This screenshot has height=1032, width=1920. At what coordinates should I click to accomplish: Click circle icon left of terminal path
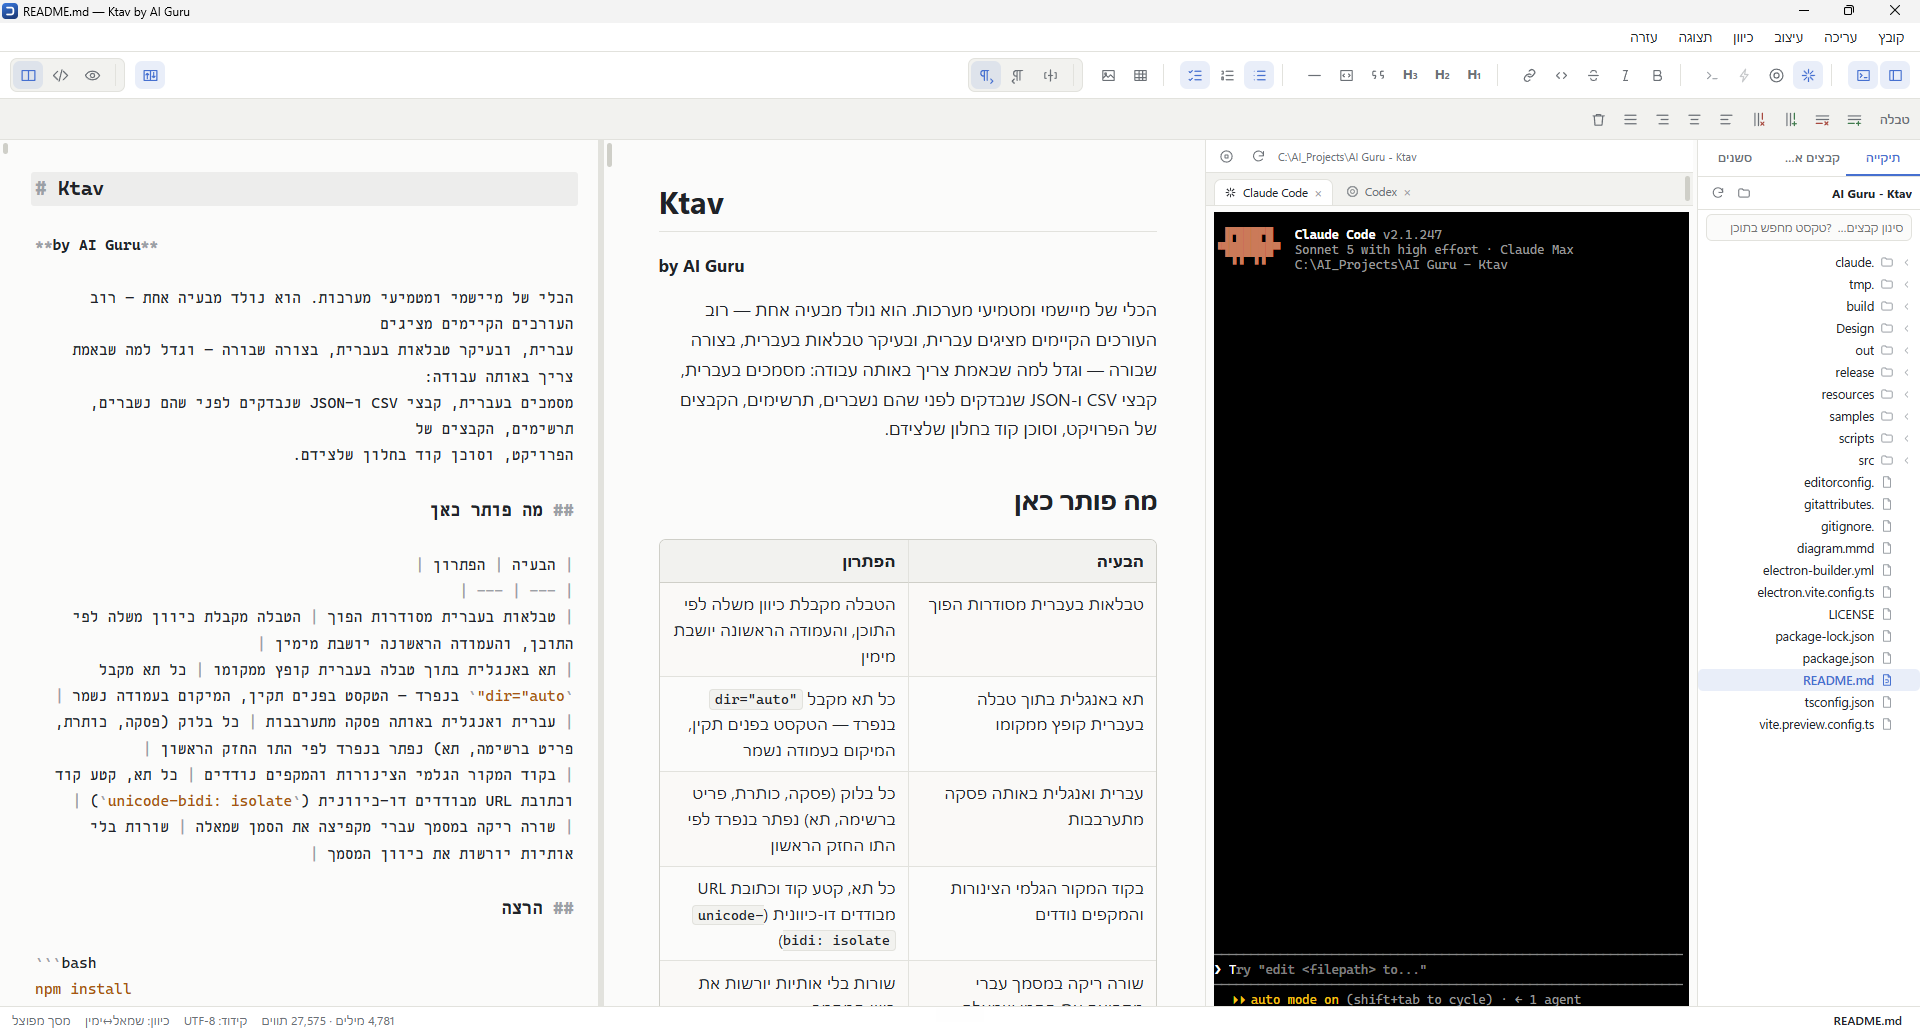tap(1226, 157)
